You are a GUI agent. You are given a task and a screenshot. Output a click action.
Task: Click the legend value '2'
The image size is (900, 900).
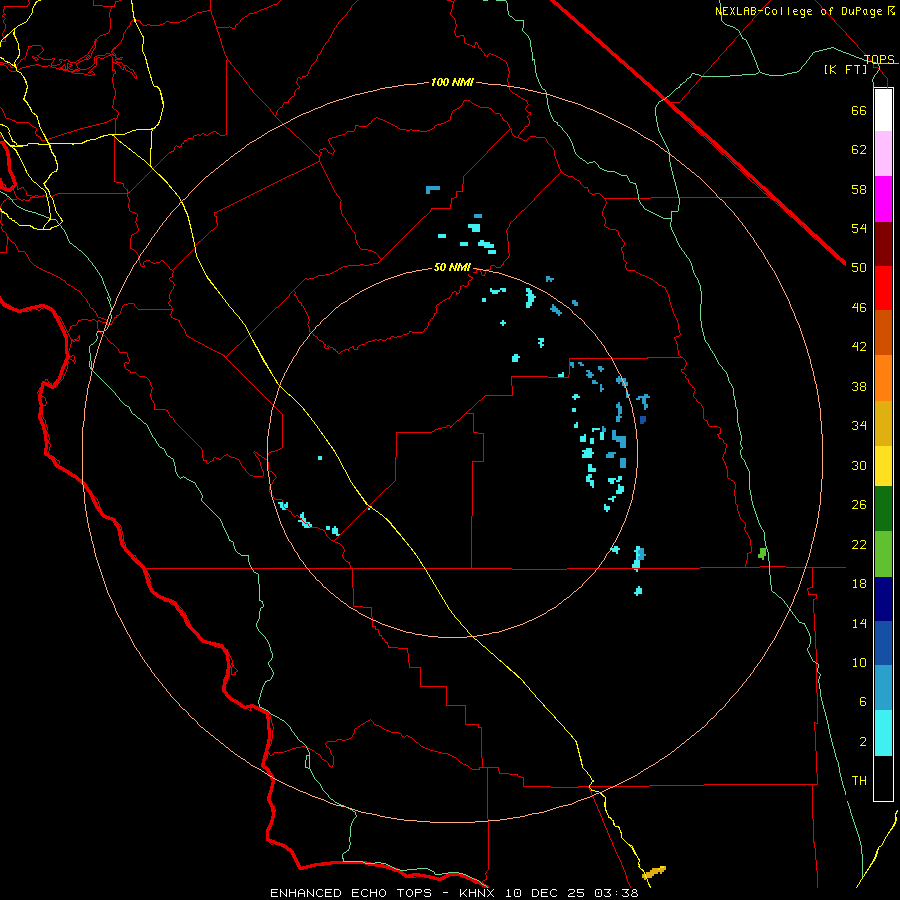point(863,742)
